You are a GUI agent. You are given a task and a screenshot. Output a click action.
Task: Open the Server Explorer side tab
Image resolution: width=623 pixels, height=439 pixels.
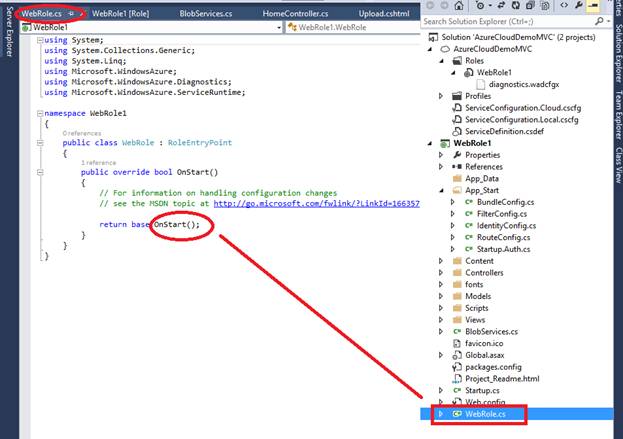(10, 32)
